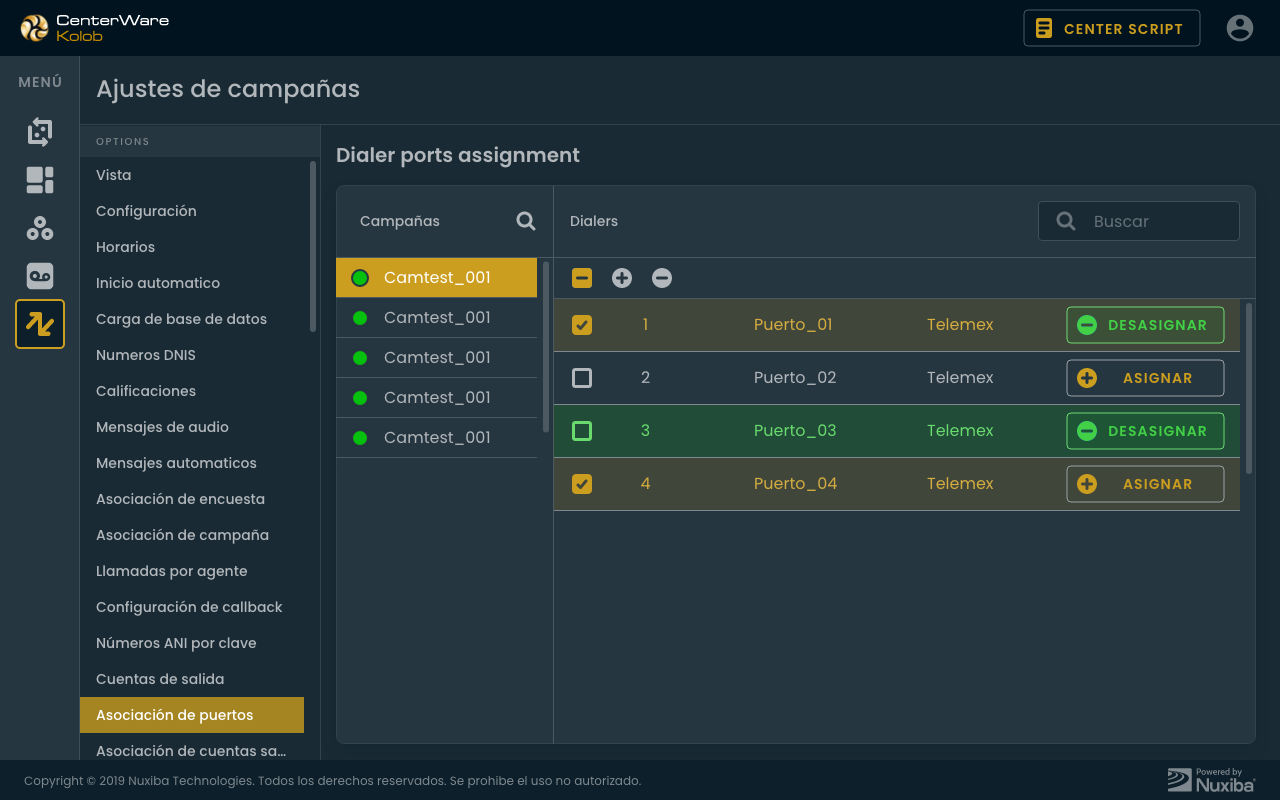
Task: Open Números ANI por clave
Action: click(x=192, y=643)
